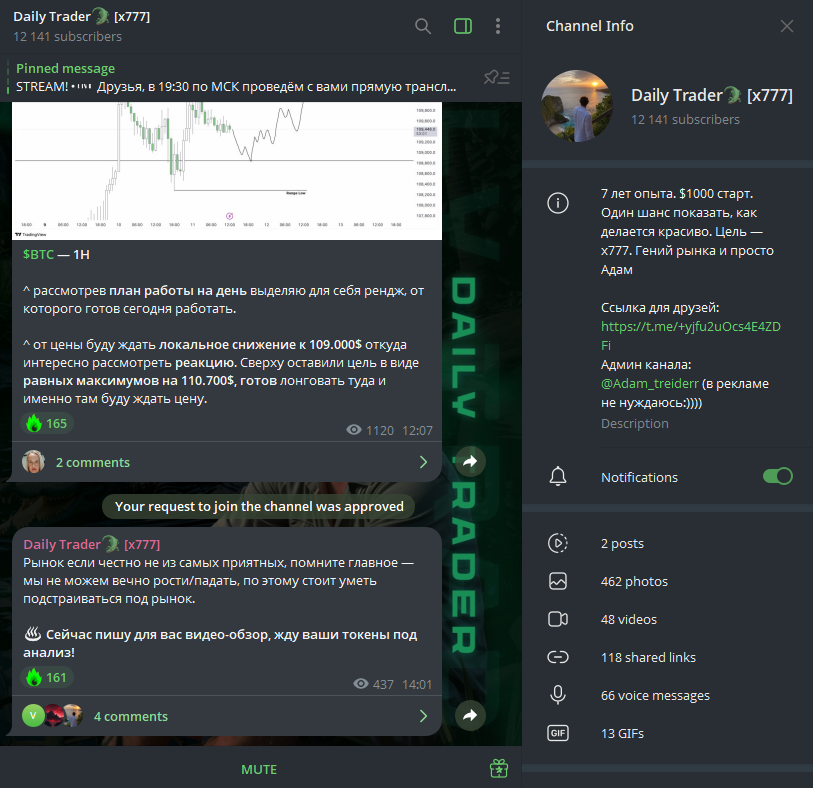Show all pinned messages list icon
This screenshot has height=788, width=813.
coord(497,78)
